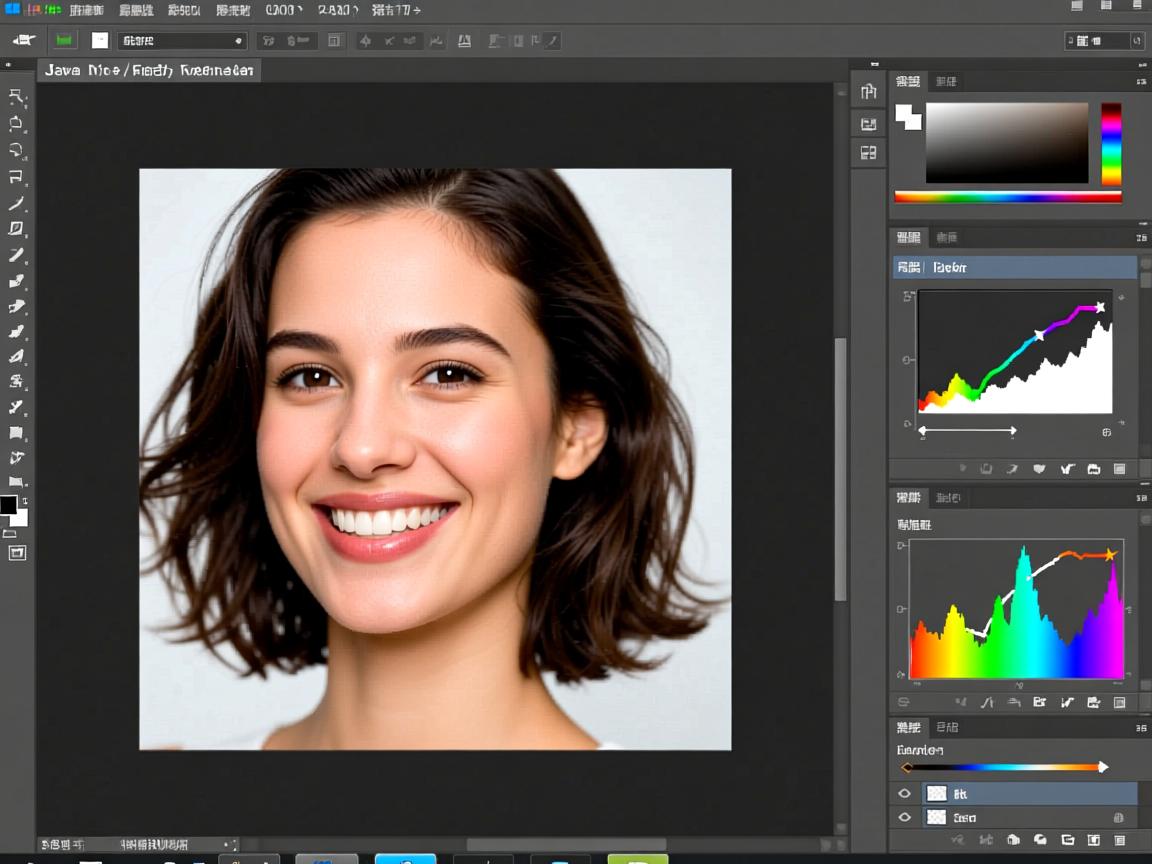Open the color panel flyout menu
The image size is (1152, 864).
pyautogui.click(x=1141, y=82)
